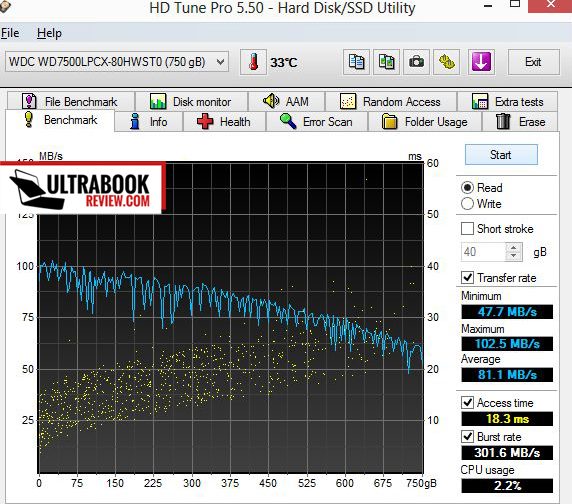
Task: Click the short stroke 40 gB field
Action: (x=483, y=252)
